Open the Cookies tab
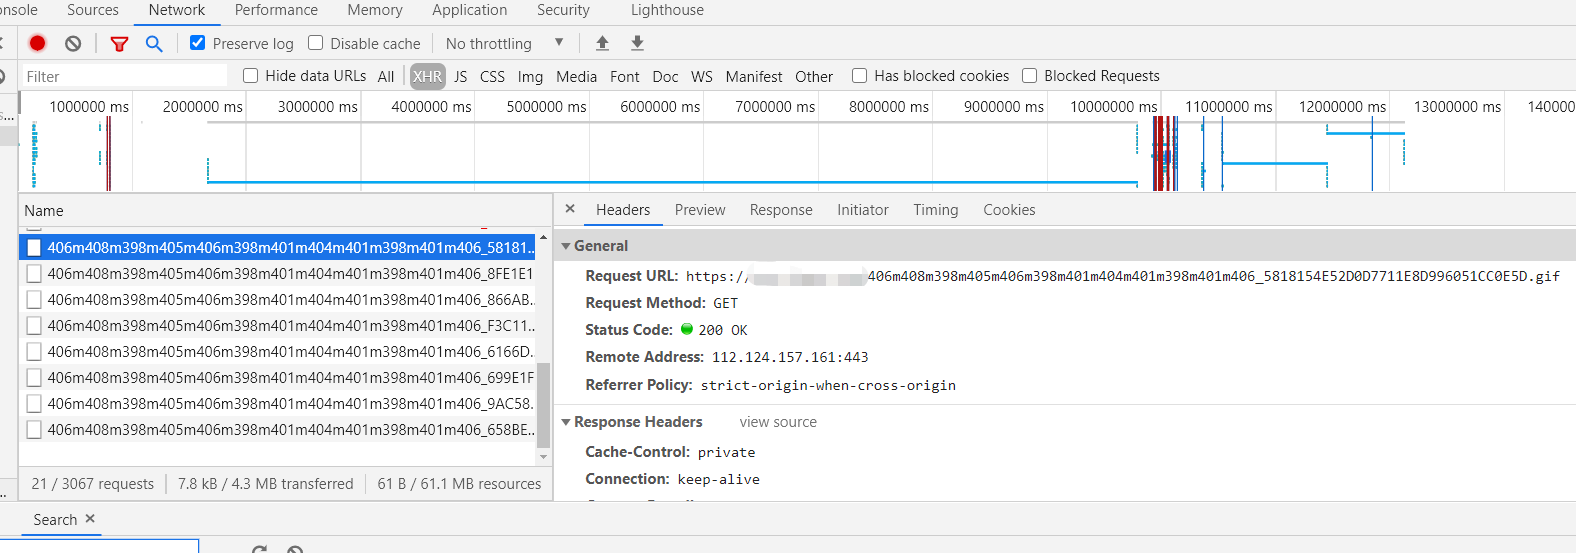 click(1009, 210)
